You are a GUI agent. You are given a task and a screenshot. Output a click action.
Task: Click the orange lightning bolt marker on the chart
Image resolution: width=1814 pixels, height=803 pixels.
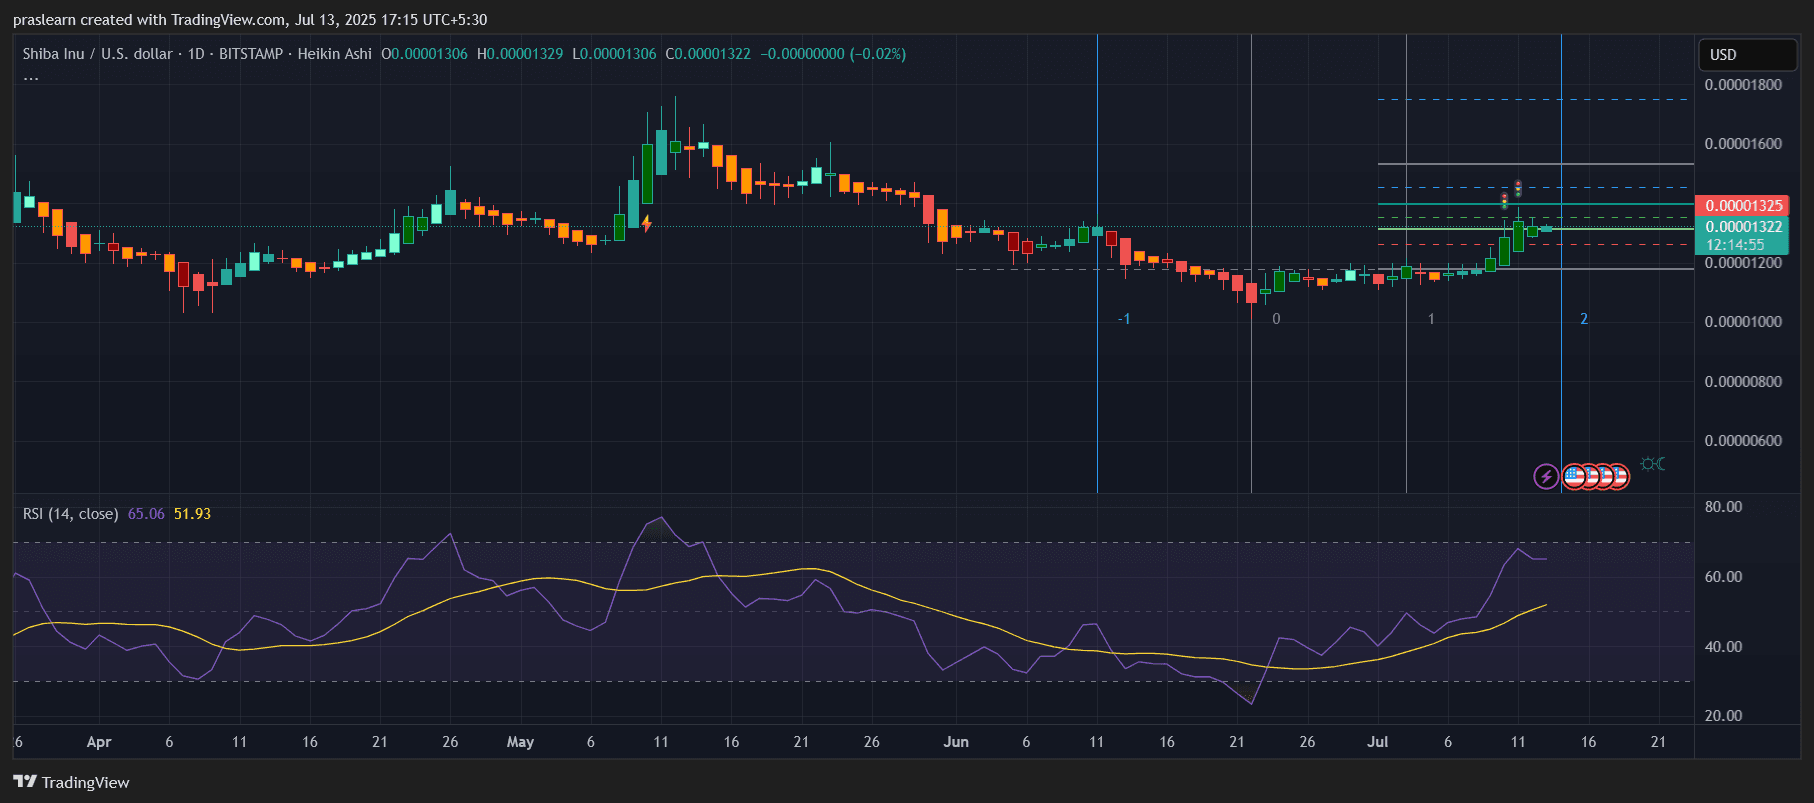(x=647, y=223)
